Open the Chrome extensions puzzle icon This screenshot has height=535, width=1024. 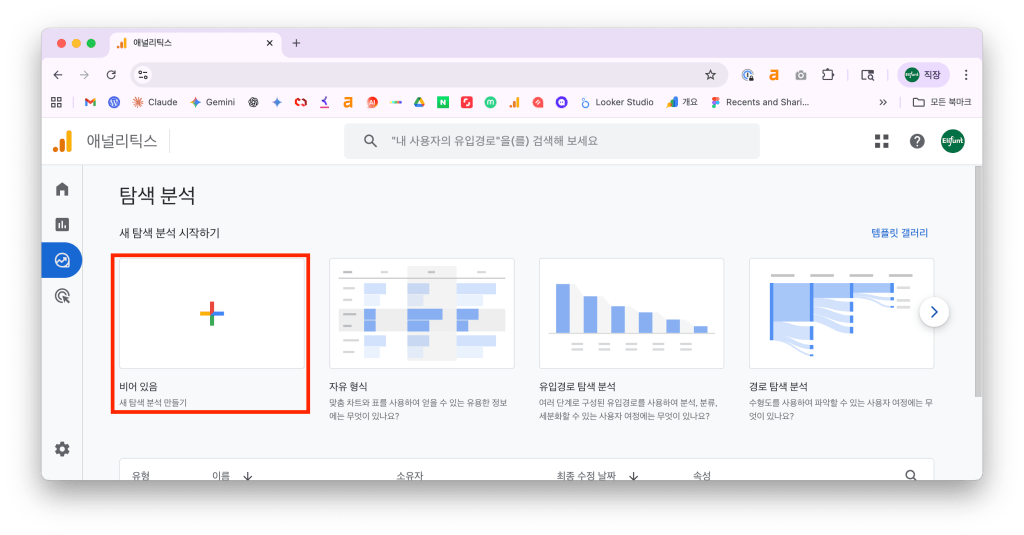coord(828,75)
